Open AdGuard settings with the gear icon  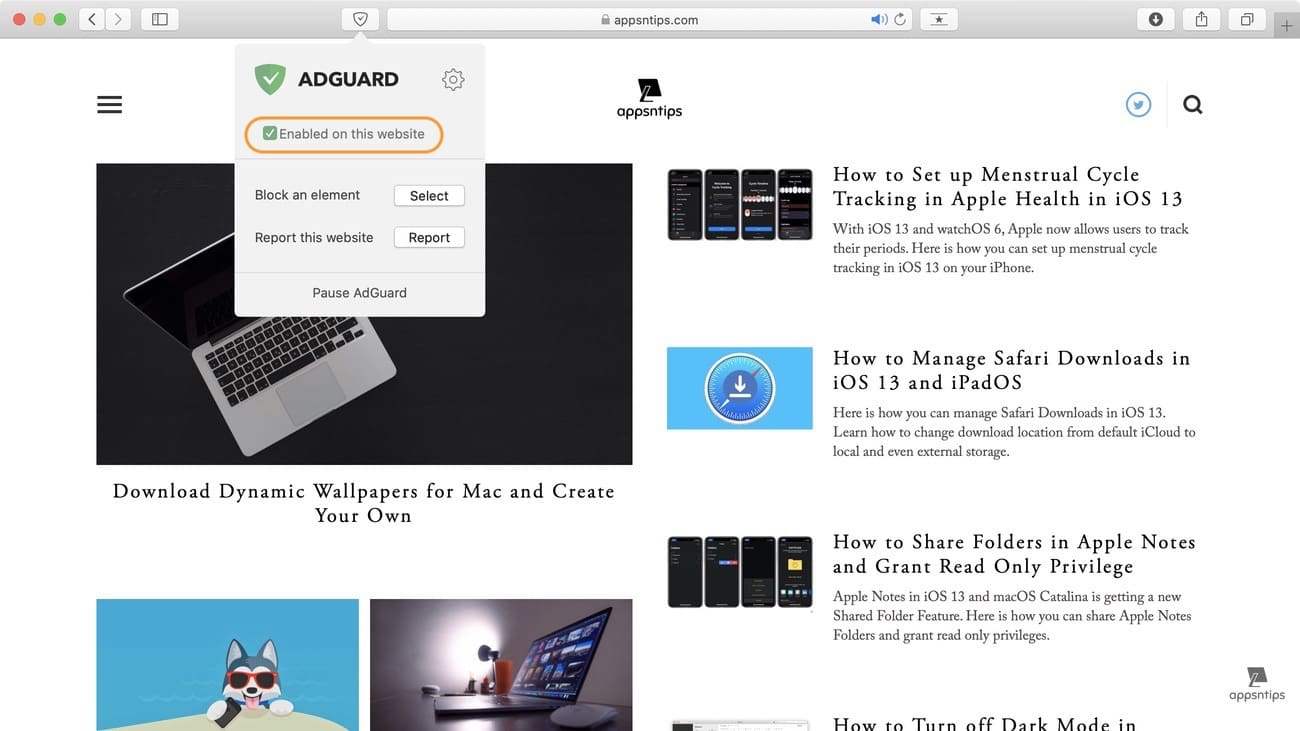pyautogui.click(x=453, y=79)
